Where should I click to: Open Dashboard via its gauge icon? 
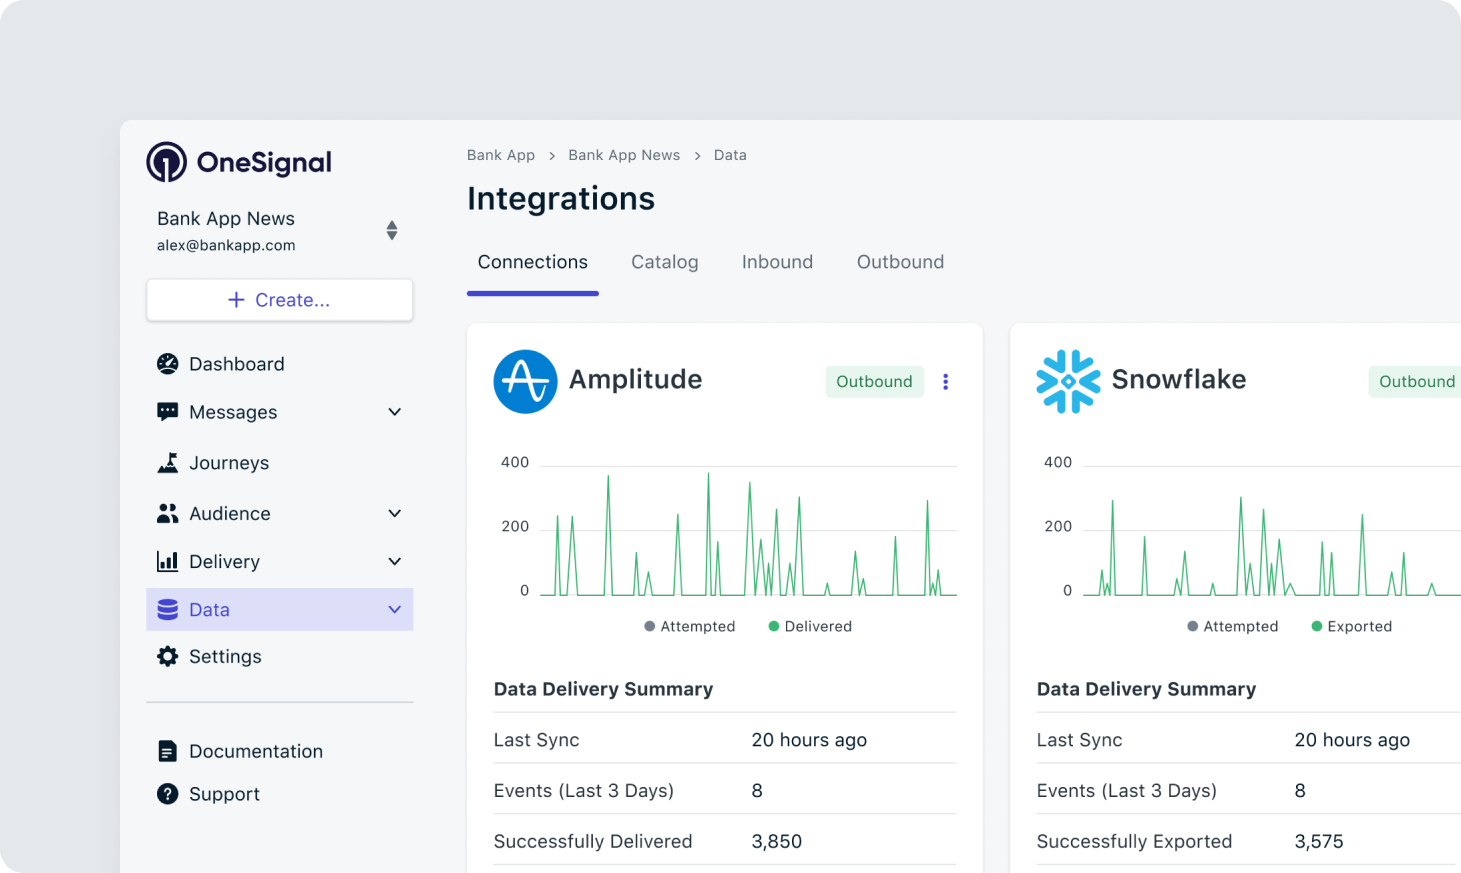point(168,364)
